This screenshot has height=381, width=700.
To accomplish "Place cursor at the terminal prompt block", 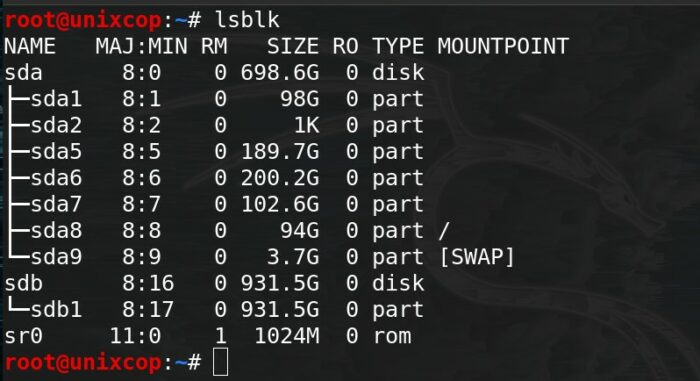I will (x=221, y=362).
